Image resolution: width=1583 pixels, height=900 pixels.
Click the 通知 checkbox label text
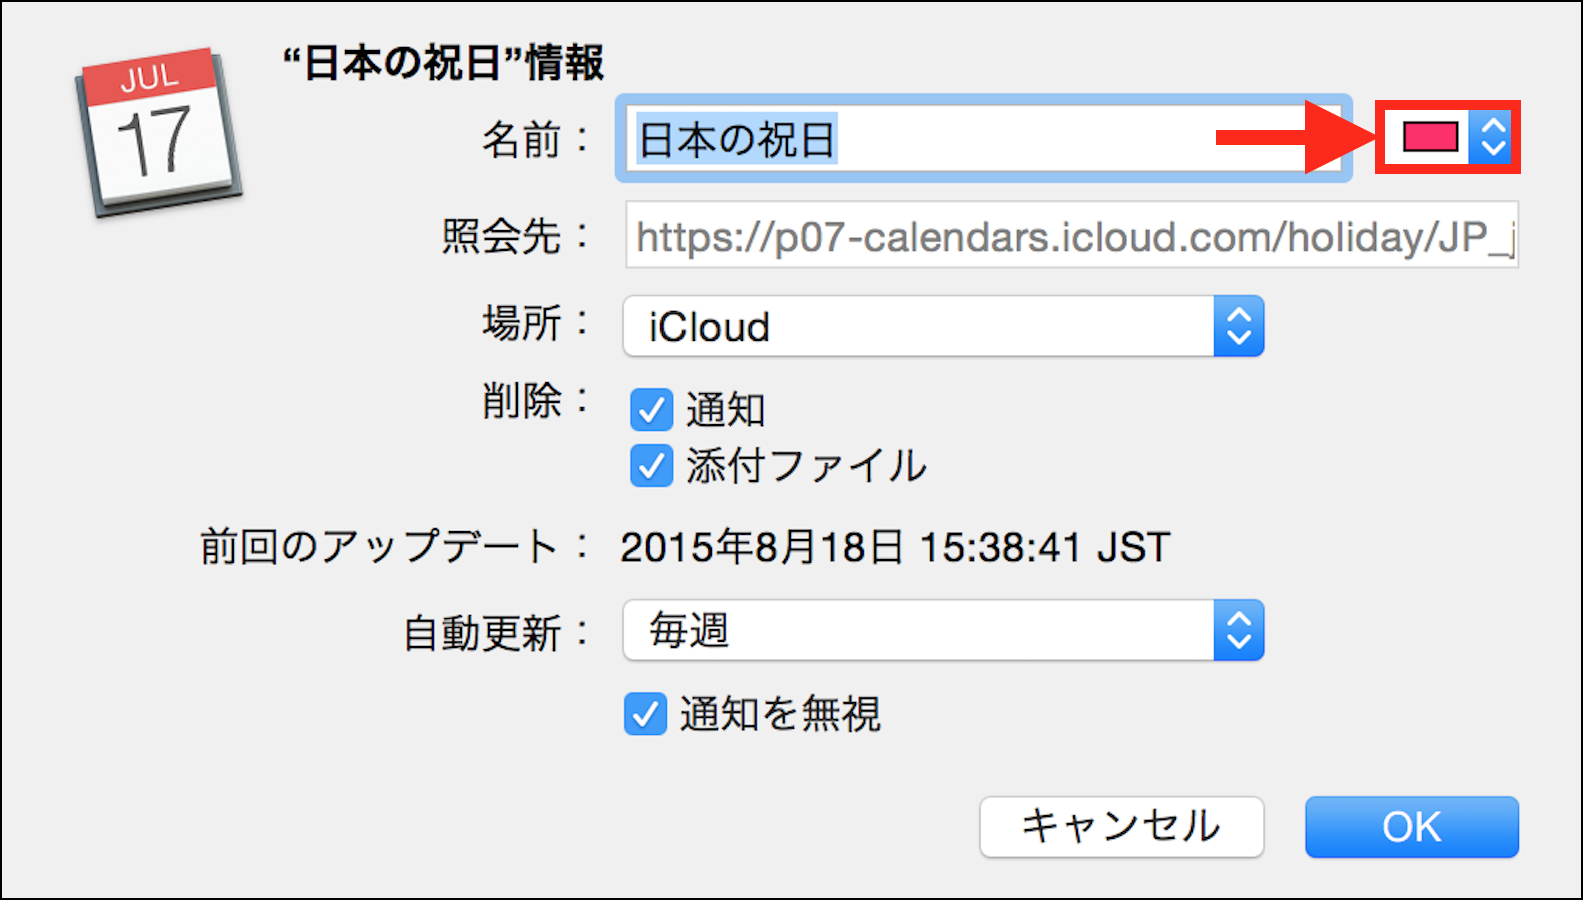726,410
